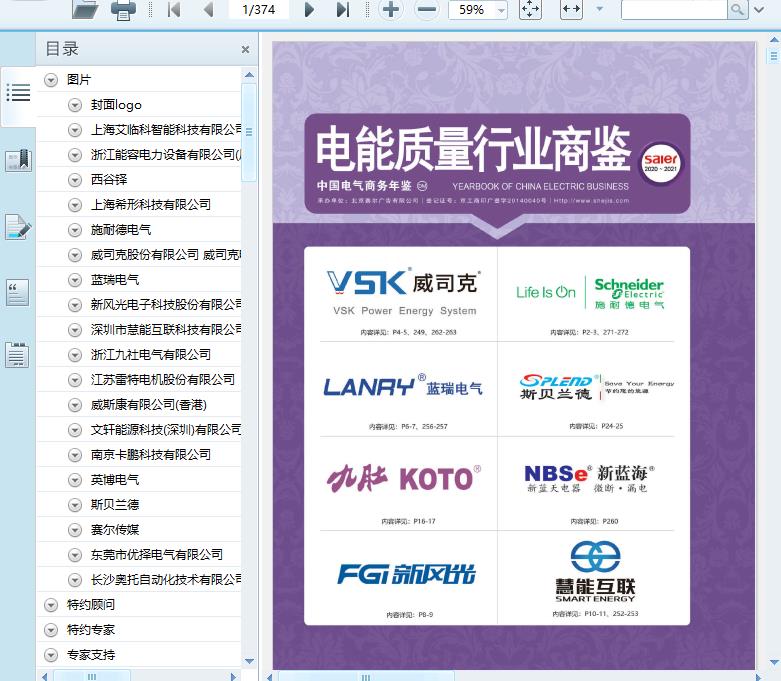
Task: Go to the next page
Action: [309, 9]
